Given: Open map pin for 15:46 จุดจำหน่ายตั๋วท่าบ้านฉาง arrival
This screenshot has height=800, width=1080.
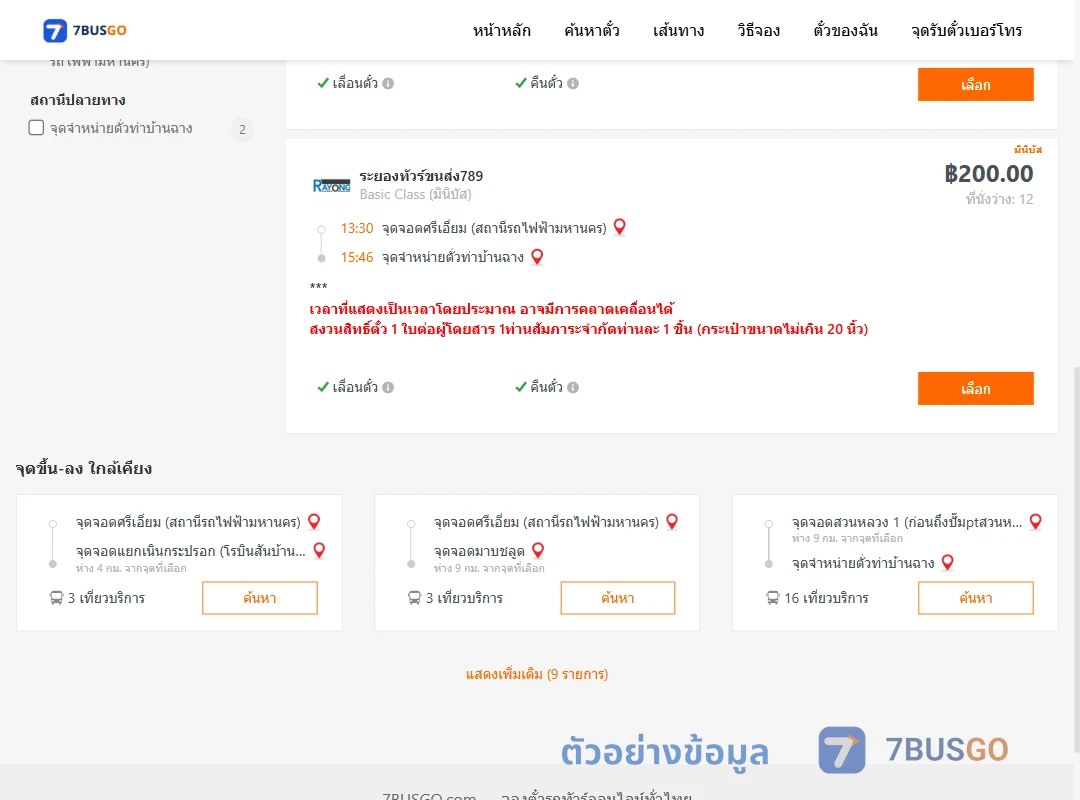Looking at the screenshot, I should click(x=537, y=256).
